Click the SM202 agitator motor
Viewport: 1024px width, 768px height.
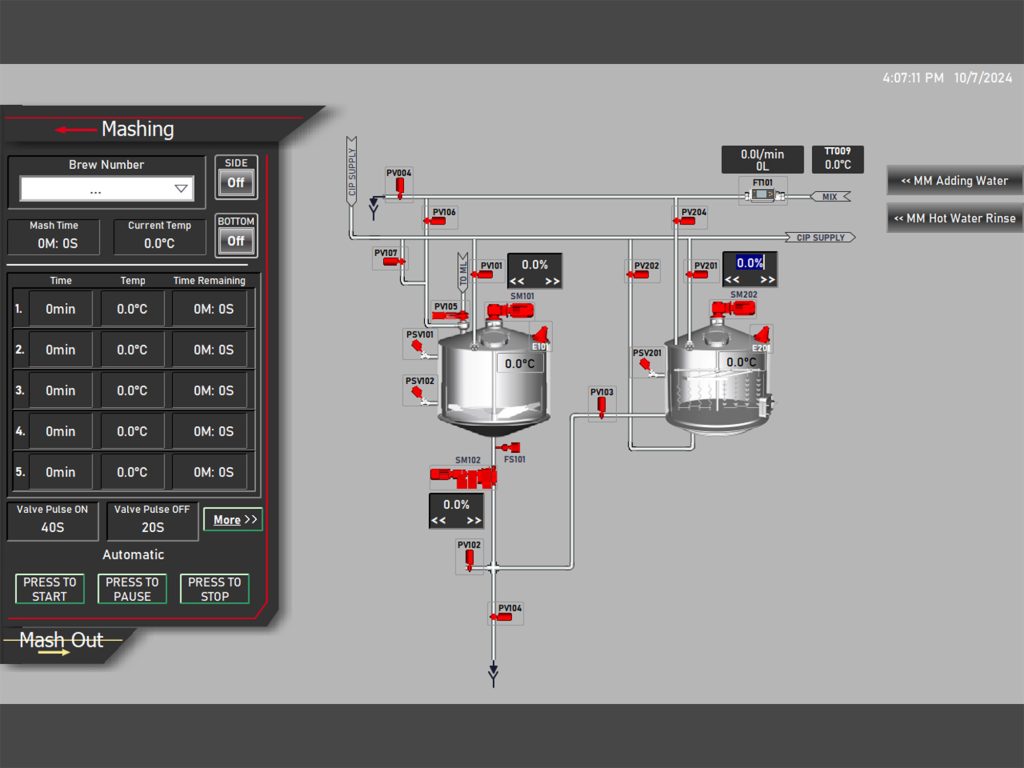(733, 310)
